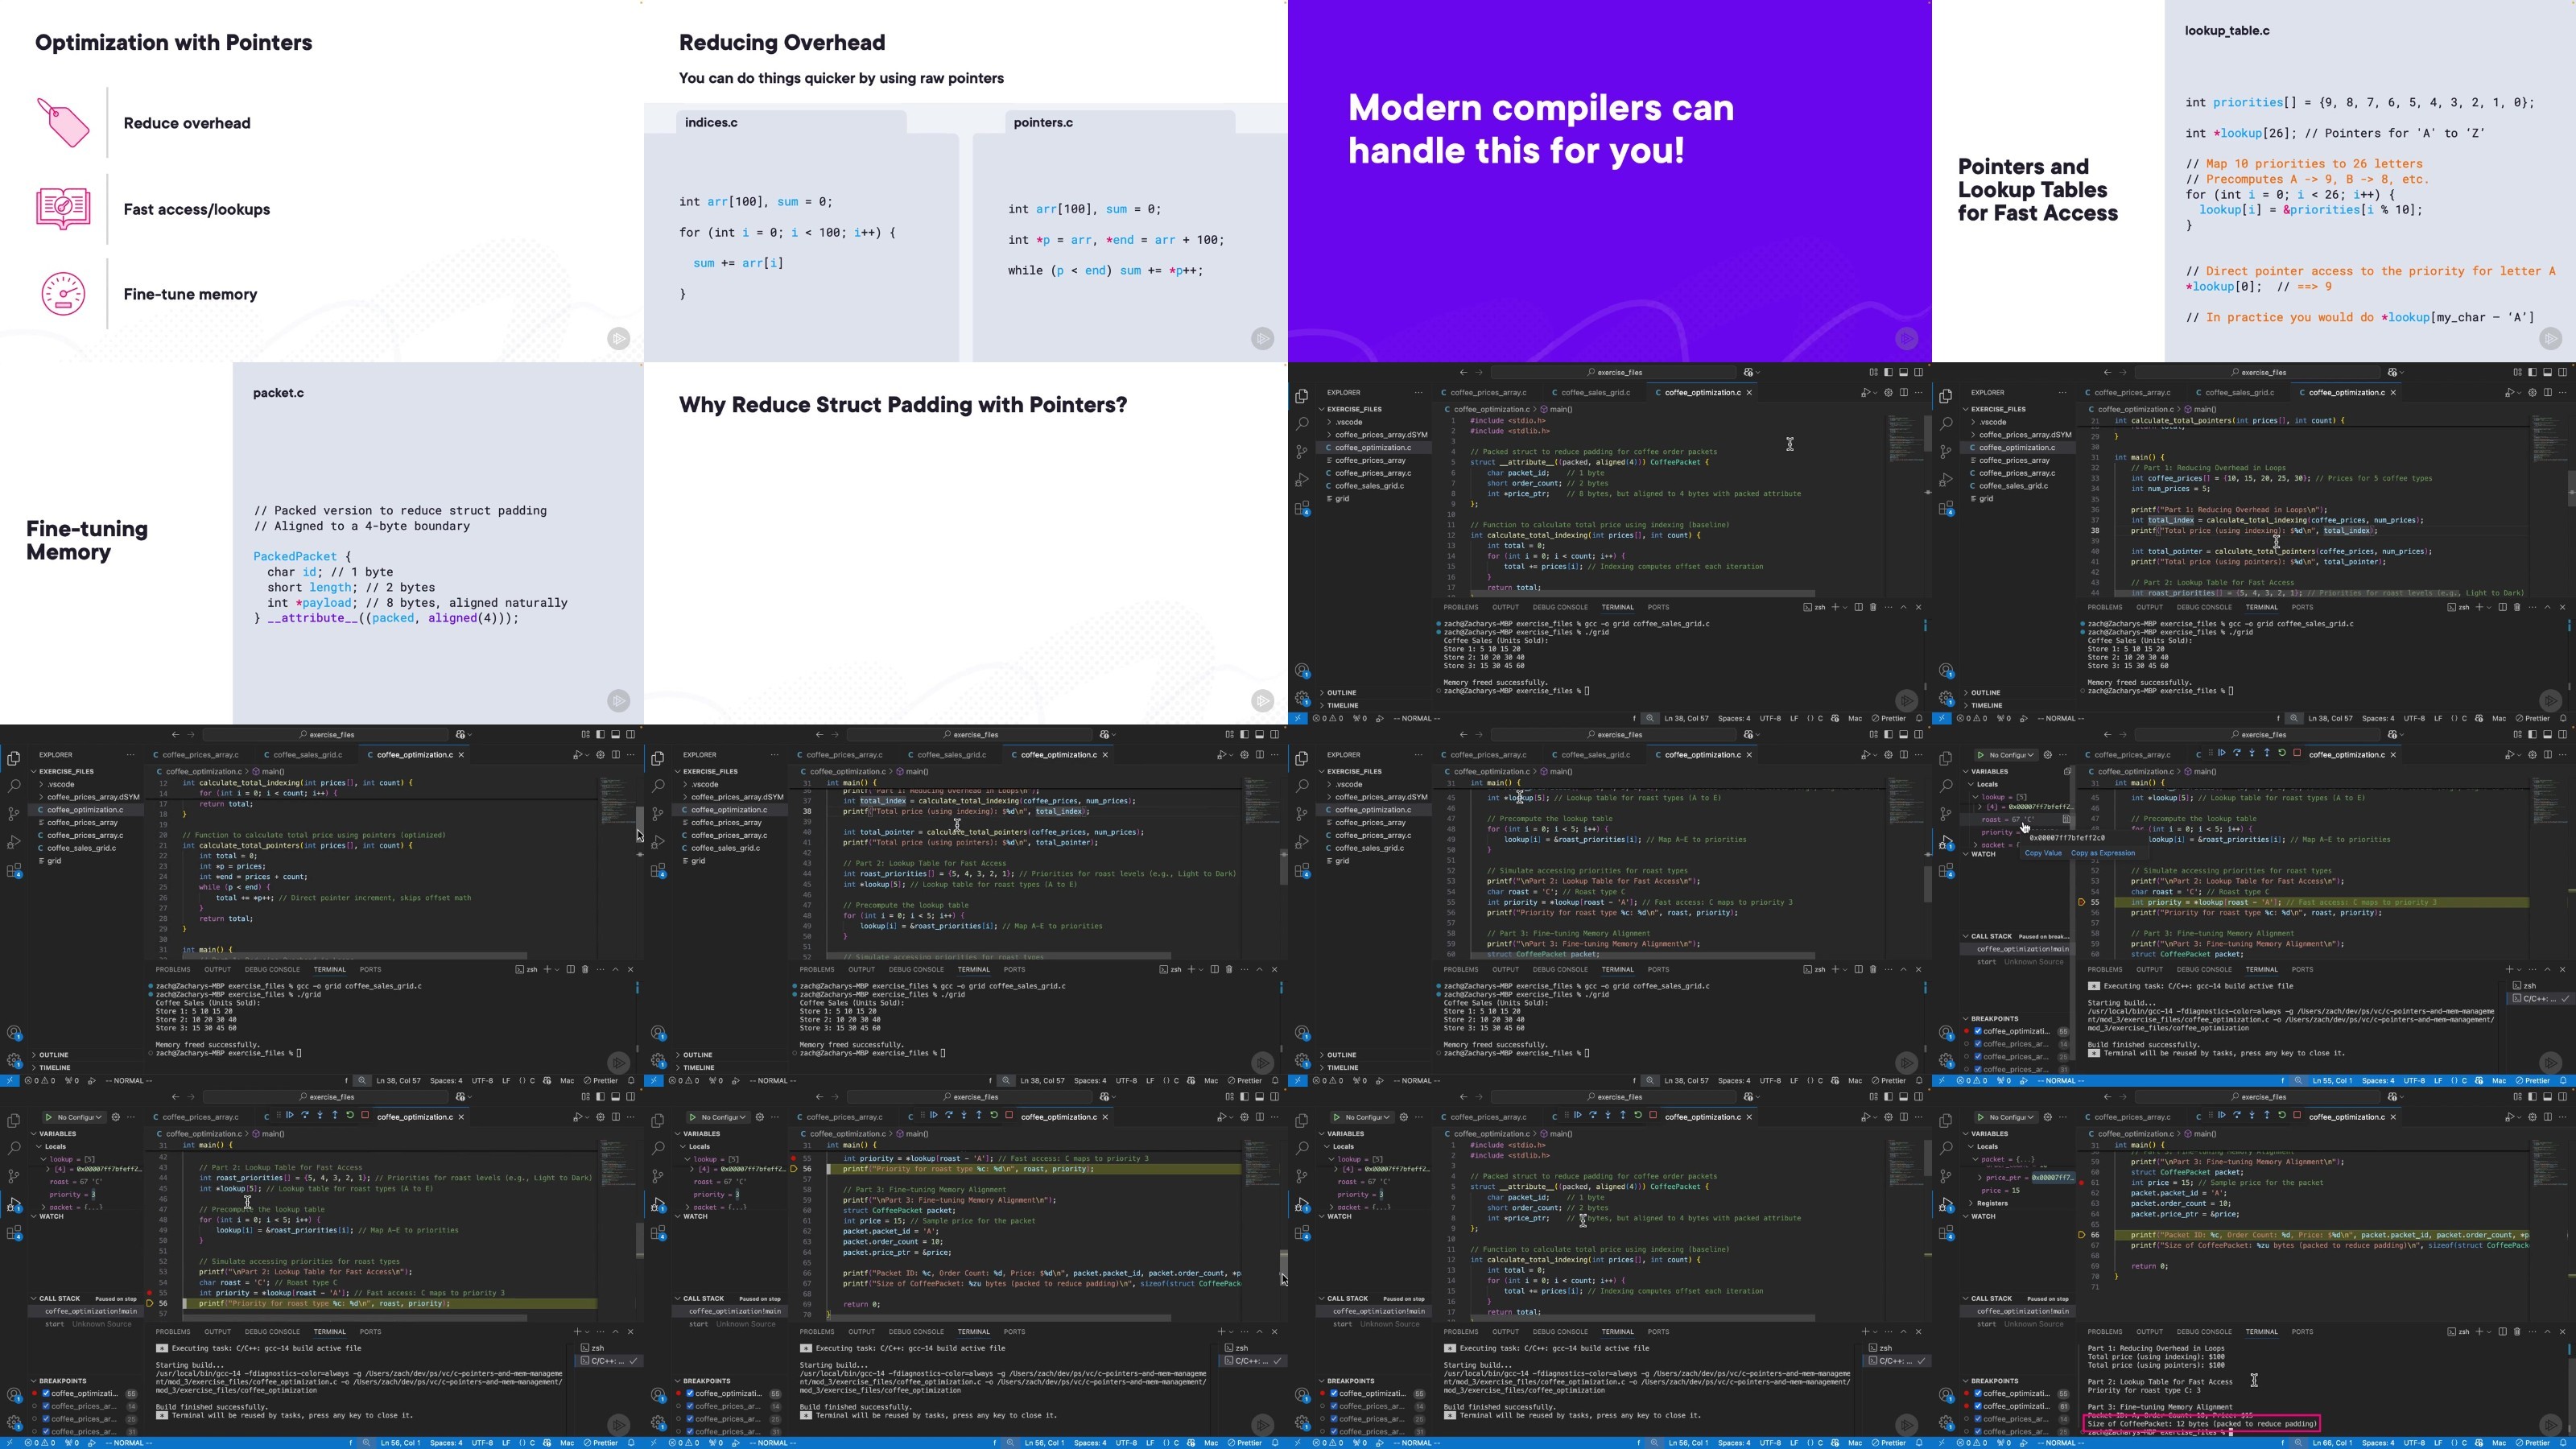2576x1449 pixels.
Task: In the Ln 55 frame, uncheck coffee_prices_ar breakpoint 14
Action: pyautogui.click(x=1978, y=1044)
